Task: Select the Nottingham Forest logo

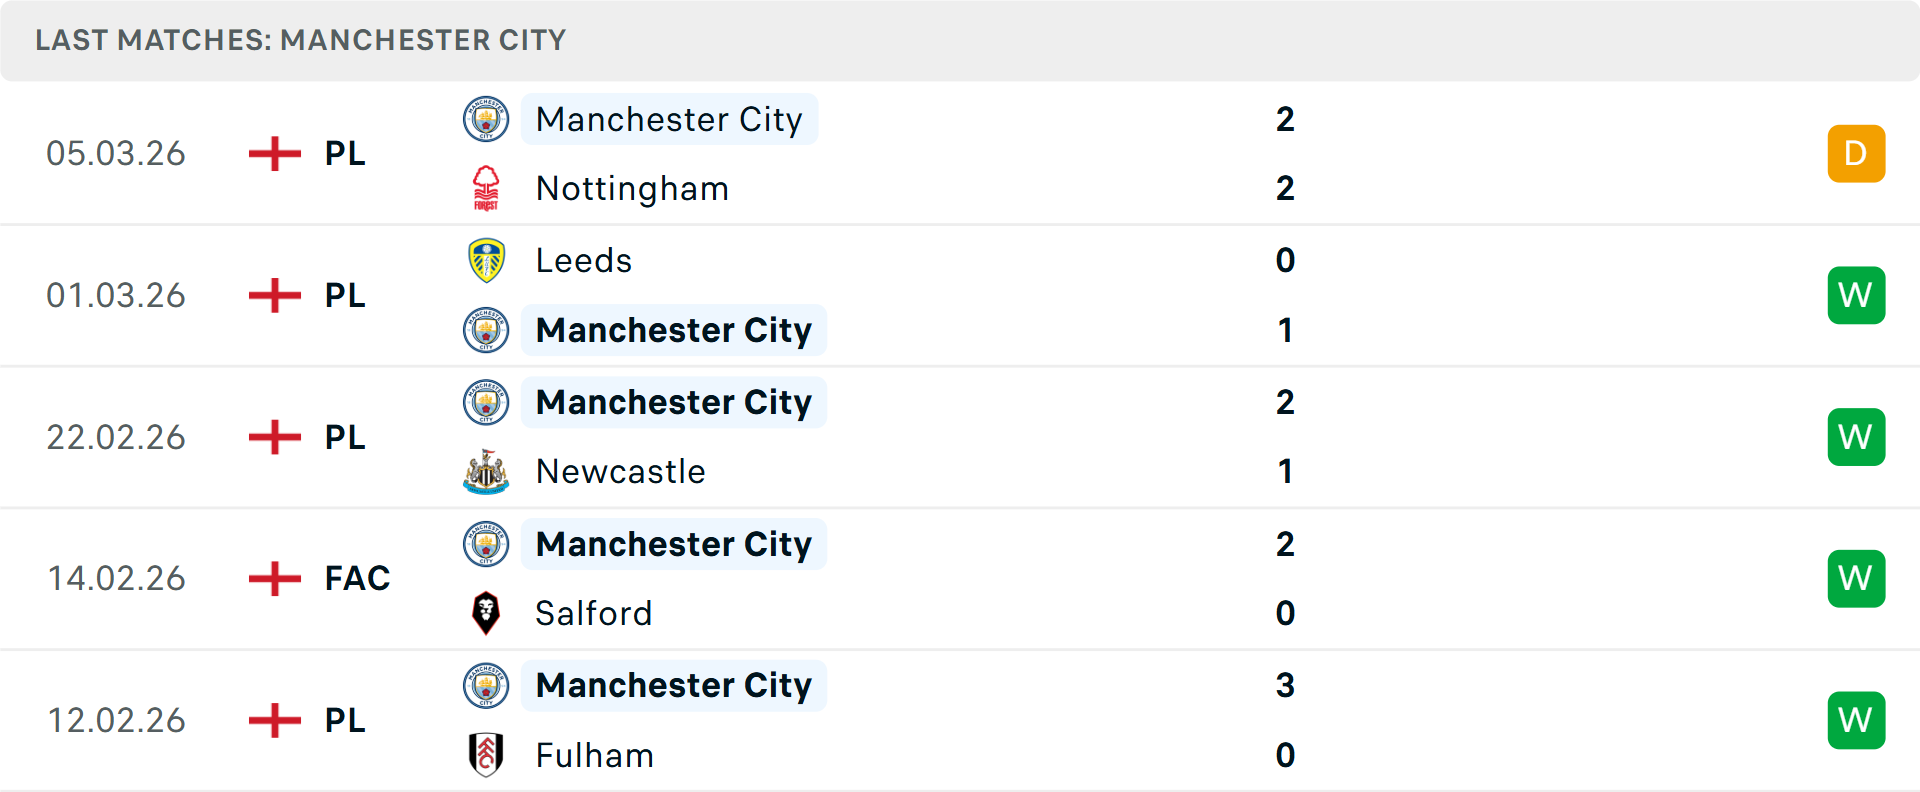Action: pyautogui.click(x=486, y=188)
